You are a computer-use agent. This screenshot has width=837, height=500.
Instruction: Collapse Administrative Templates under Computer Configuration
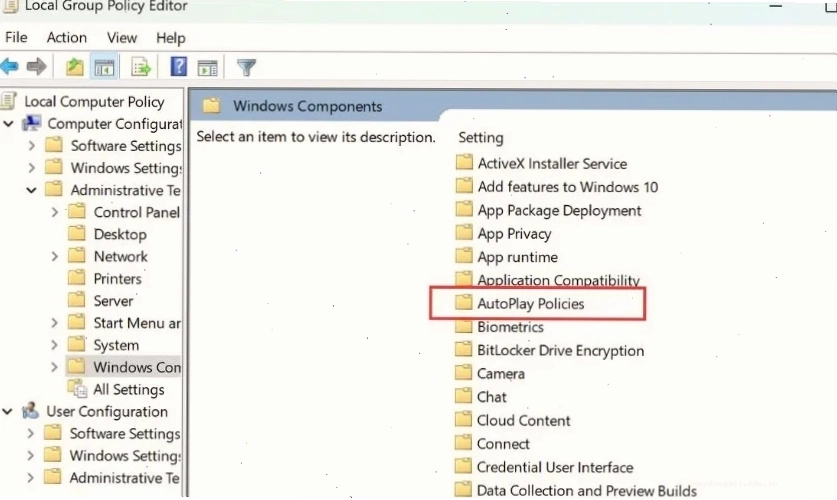(x=31, y=190)
